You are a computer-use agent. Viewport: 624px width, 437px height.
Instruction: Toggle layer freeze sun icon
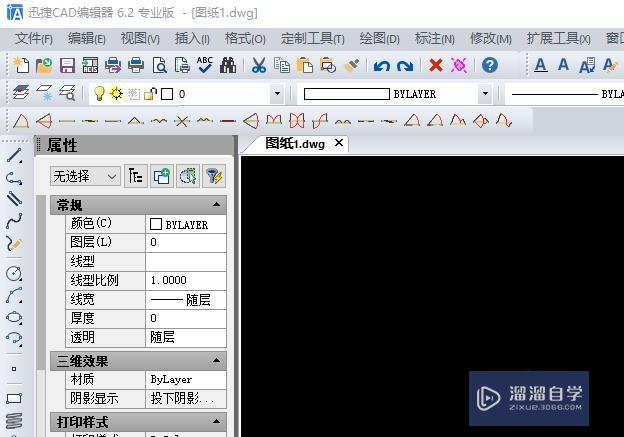[x=116, y=94]
